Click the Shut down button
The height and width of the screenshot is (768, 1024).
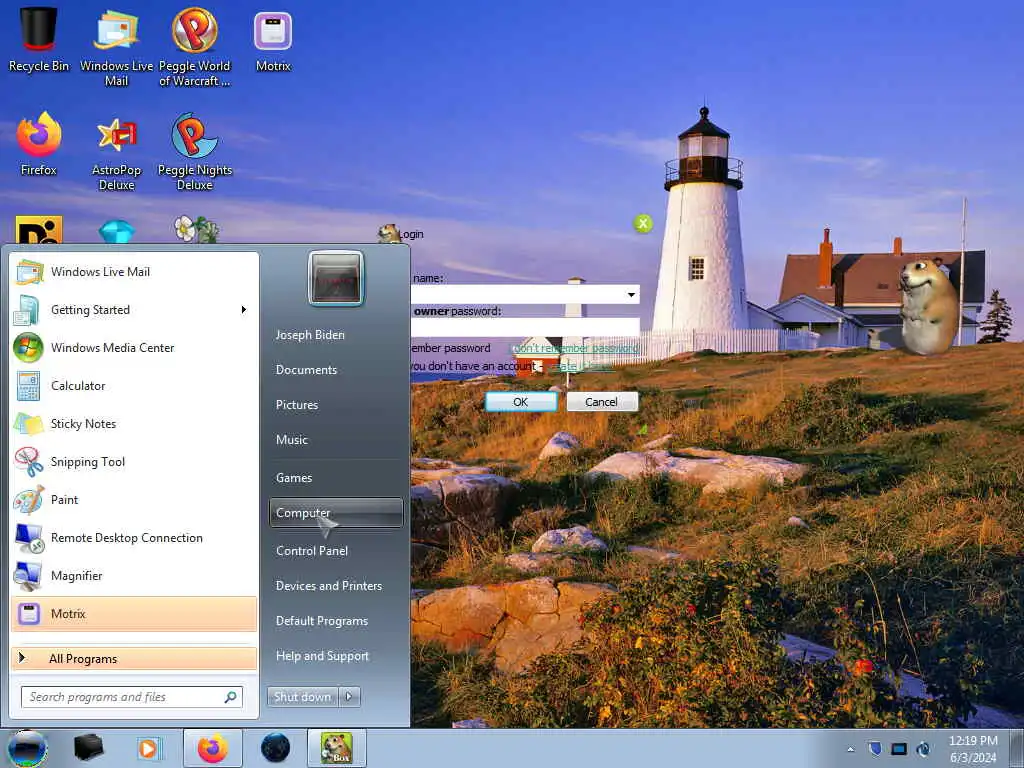pos(303,697)
